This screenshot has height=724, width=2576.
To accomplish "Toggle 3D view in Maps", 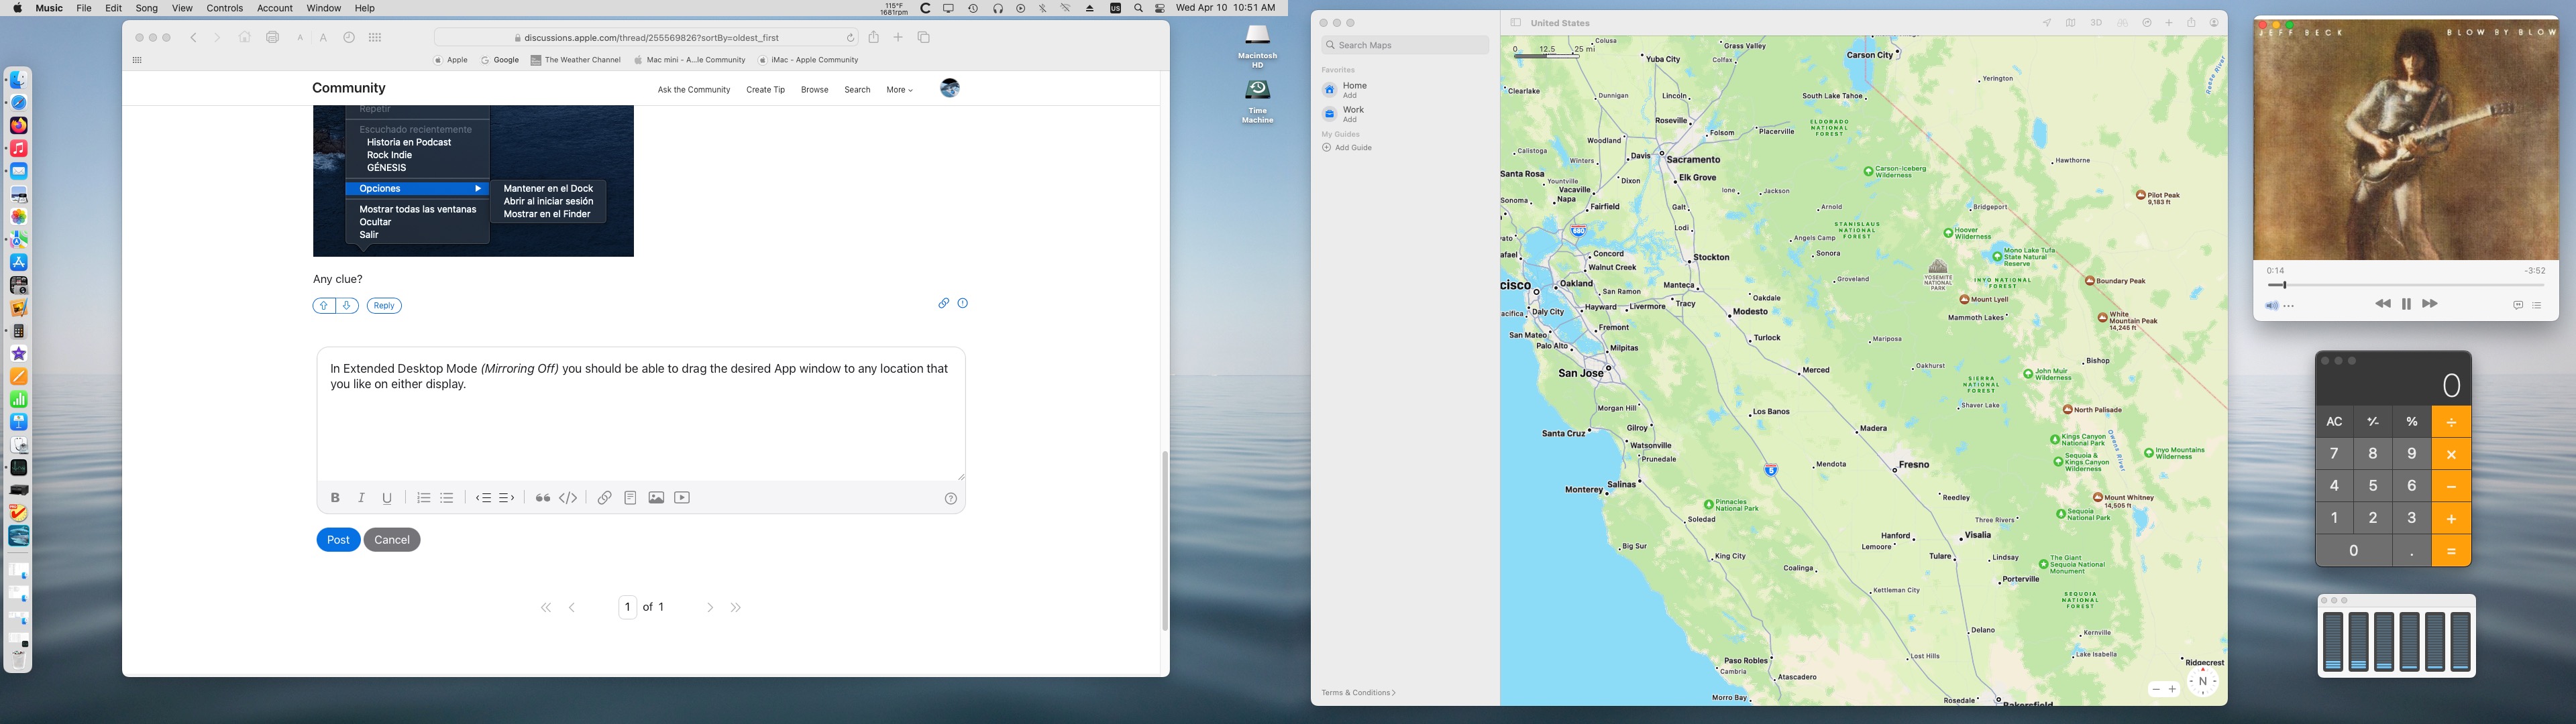I will pos(2096,23).
